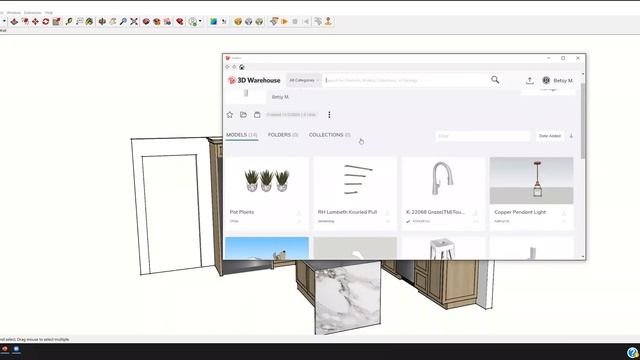The image size is (640, 360).
Task: Open the Copper Pendant Light thumbnail
Action: tap(531, 180)
